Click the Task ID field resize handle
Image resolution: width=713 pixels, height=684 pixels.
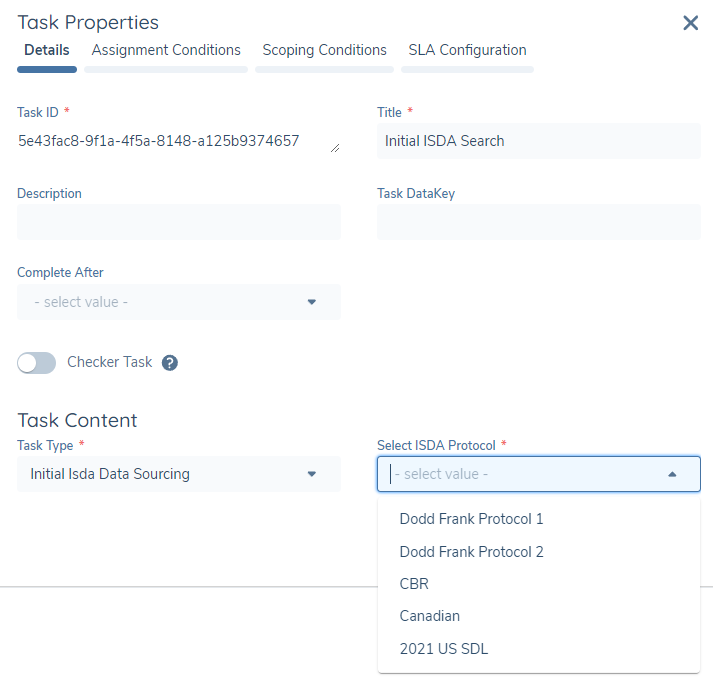[x=334, y=148]
